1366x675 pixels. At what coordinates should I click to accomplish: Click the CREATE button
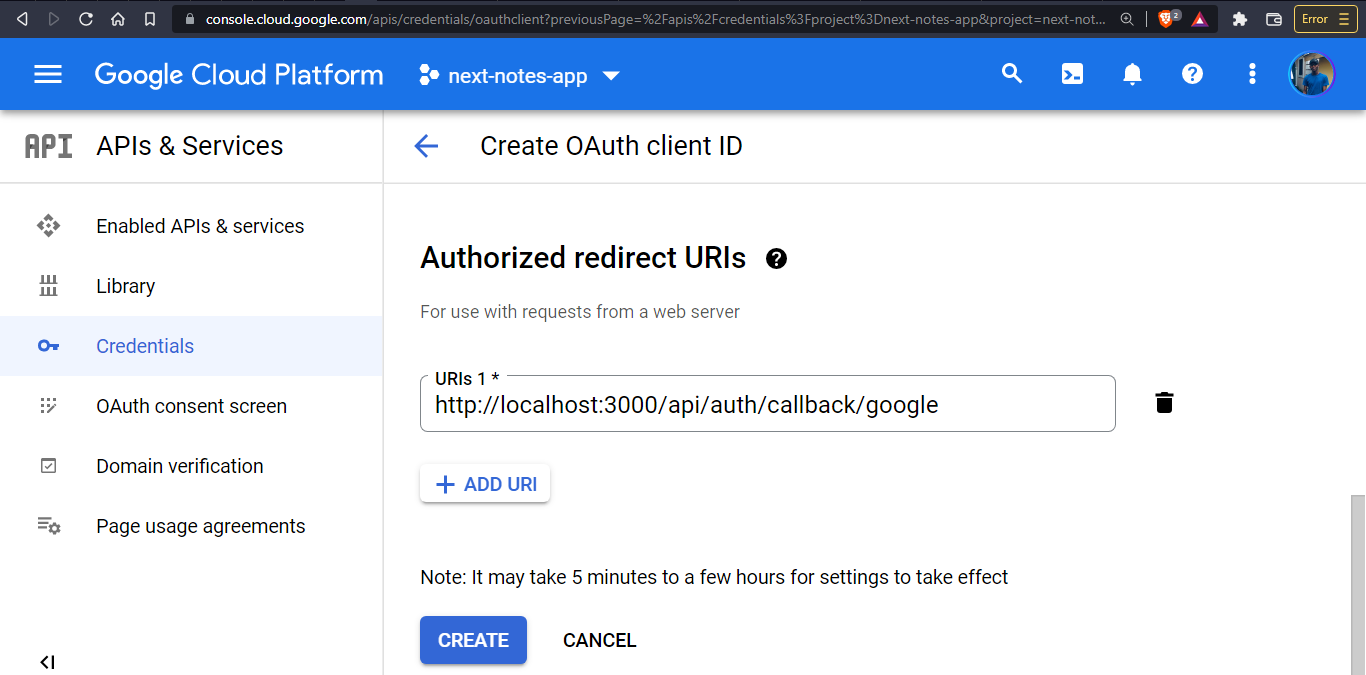point(473,640)
